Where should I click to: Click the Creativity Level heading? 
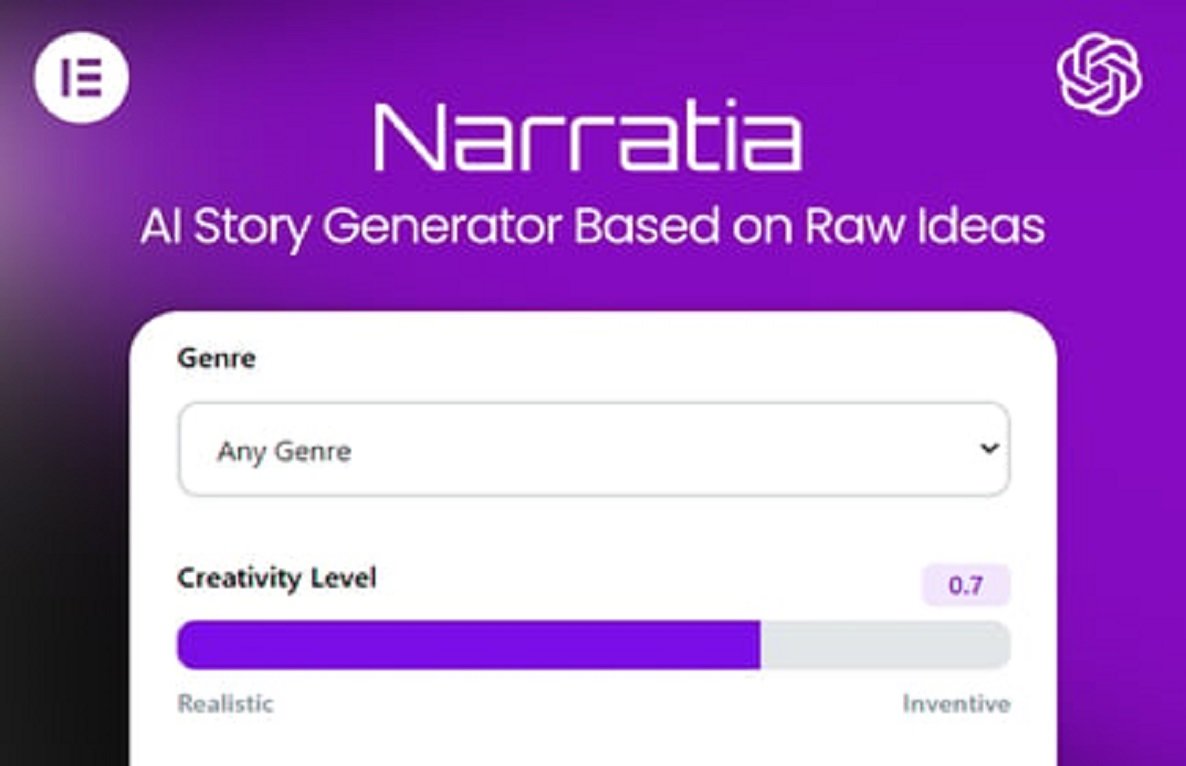click(277, 578)
